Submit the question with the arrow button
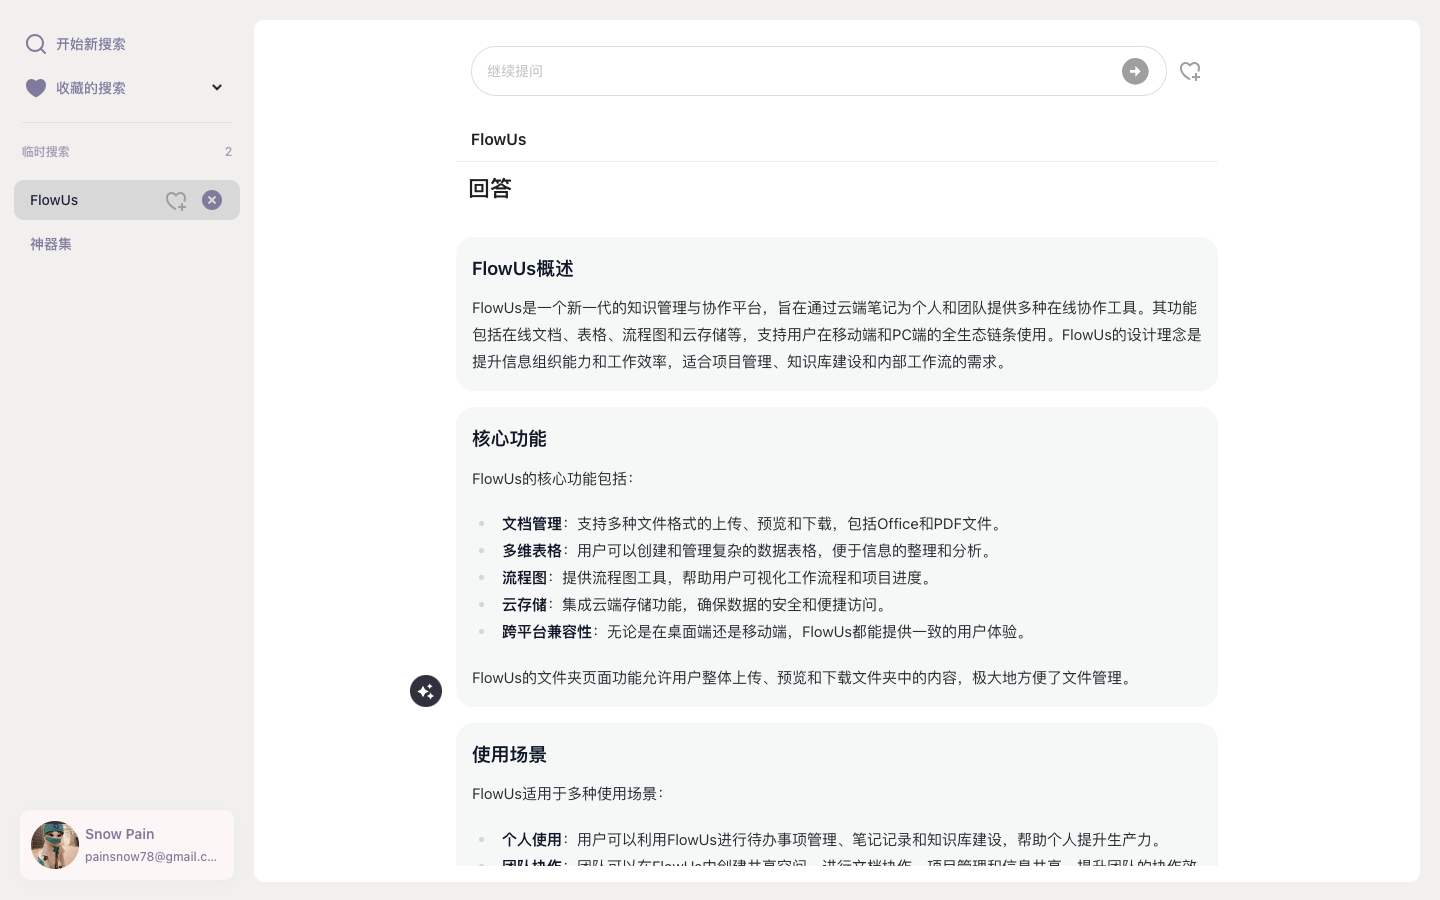Image resolution: width=1440 pixels, height=900 pixels. click(1135, 71)
